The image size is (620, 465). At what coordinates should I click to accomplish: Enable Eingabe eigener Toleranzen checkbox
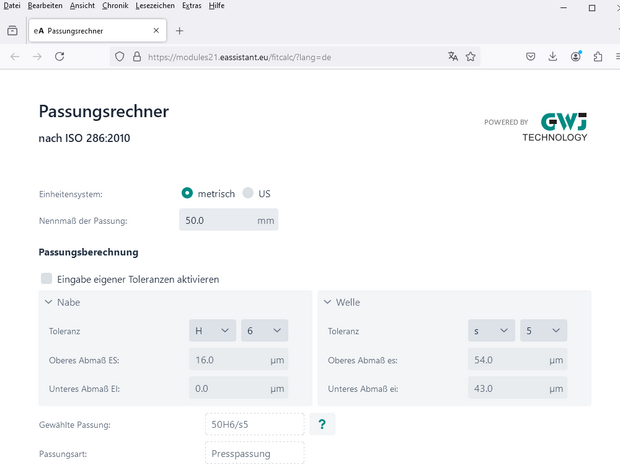click(46, 279)
